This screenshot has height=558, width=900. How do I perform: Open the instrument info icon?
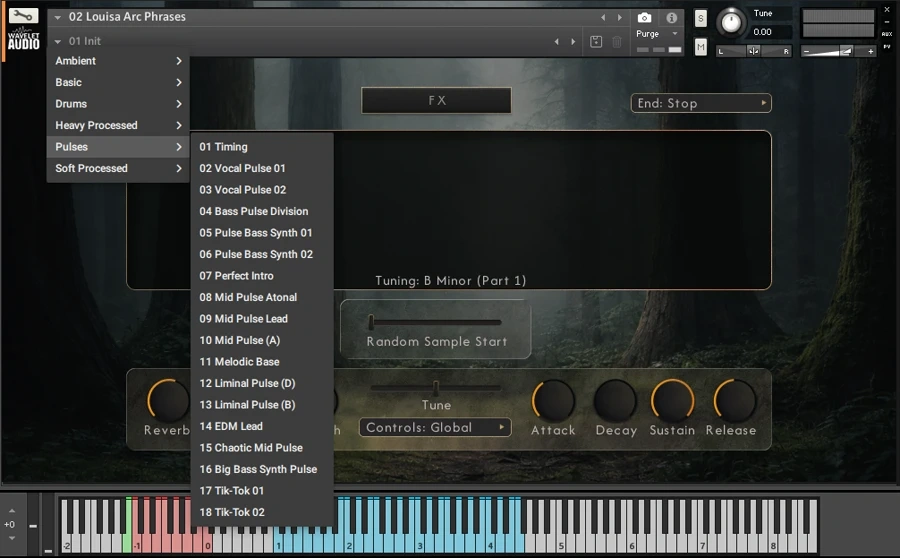click(x=672, y=18)
